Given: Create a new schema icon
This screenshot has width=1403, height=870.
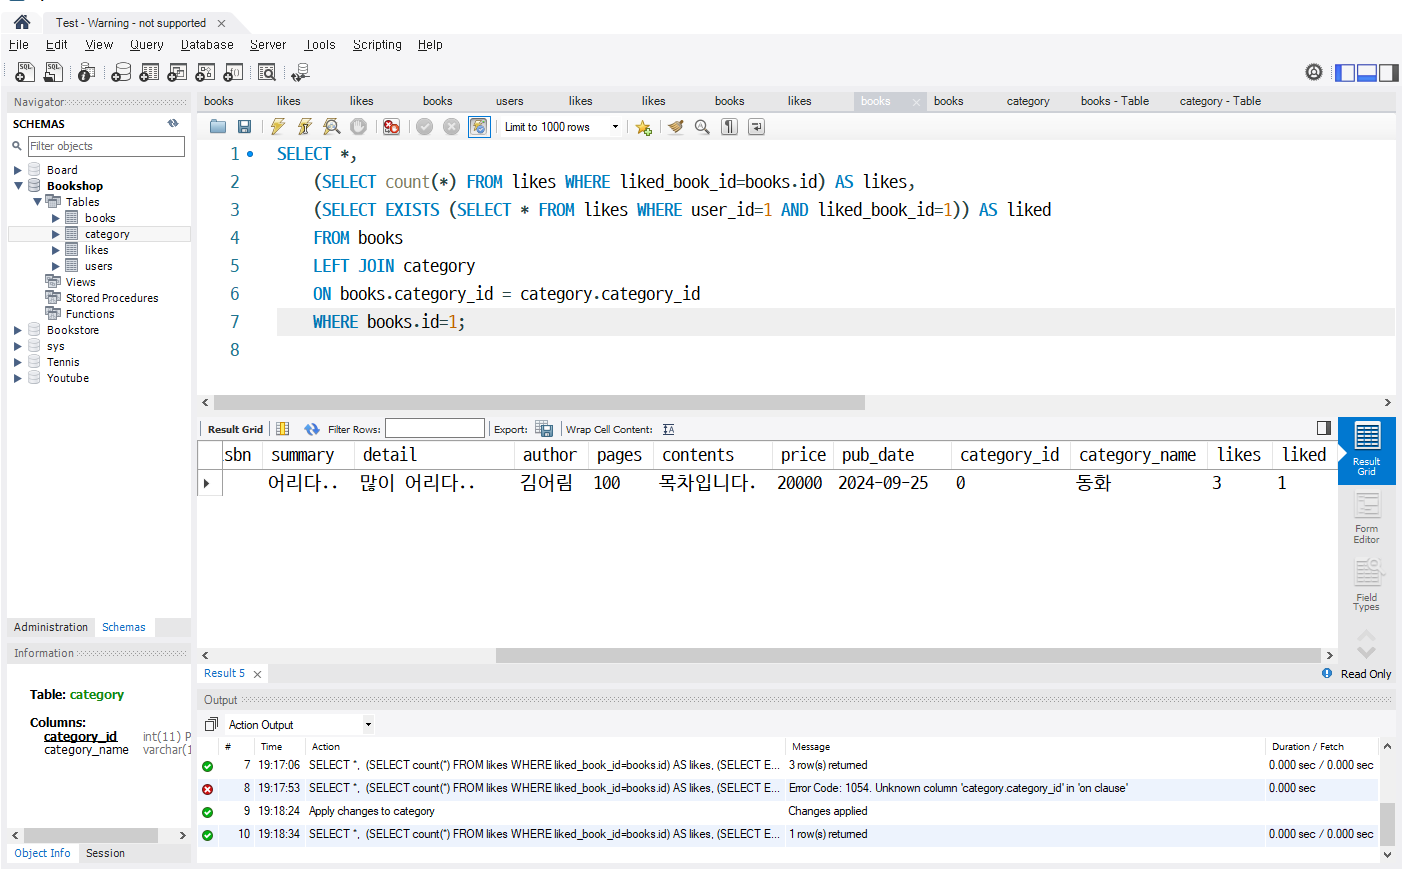Looking at the screenshot, I should coord(121,72).
